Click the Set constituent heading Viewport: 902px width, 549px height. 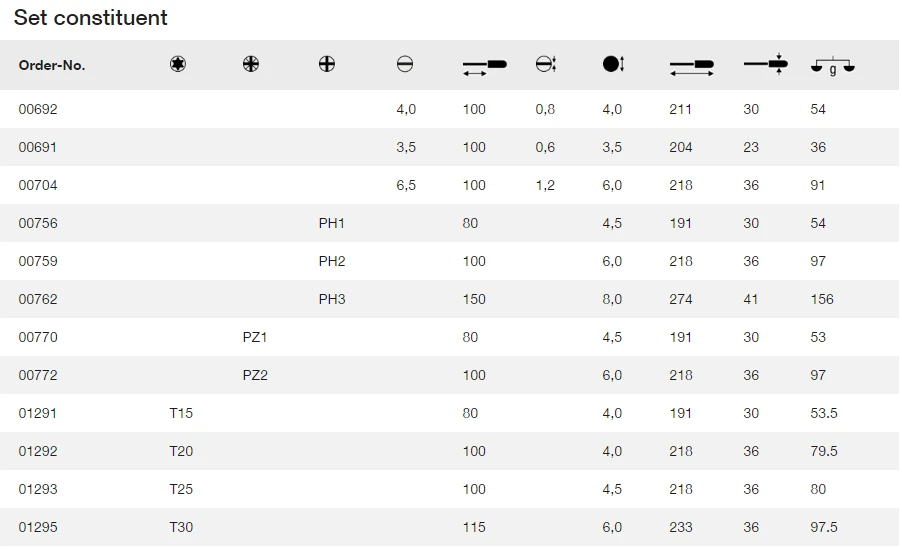(91, 18)
